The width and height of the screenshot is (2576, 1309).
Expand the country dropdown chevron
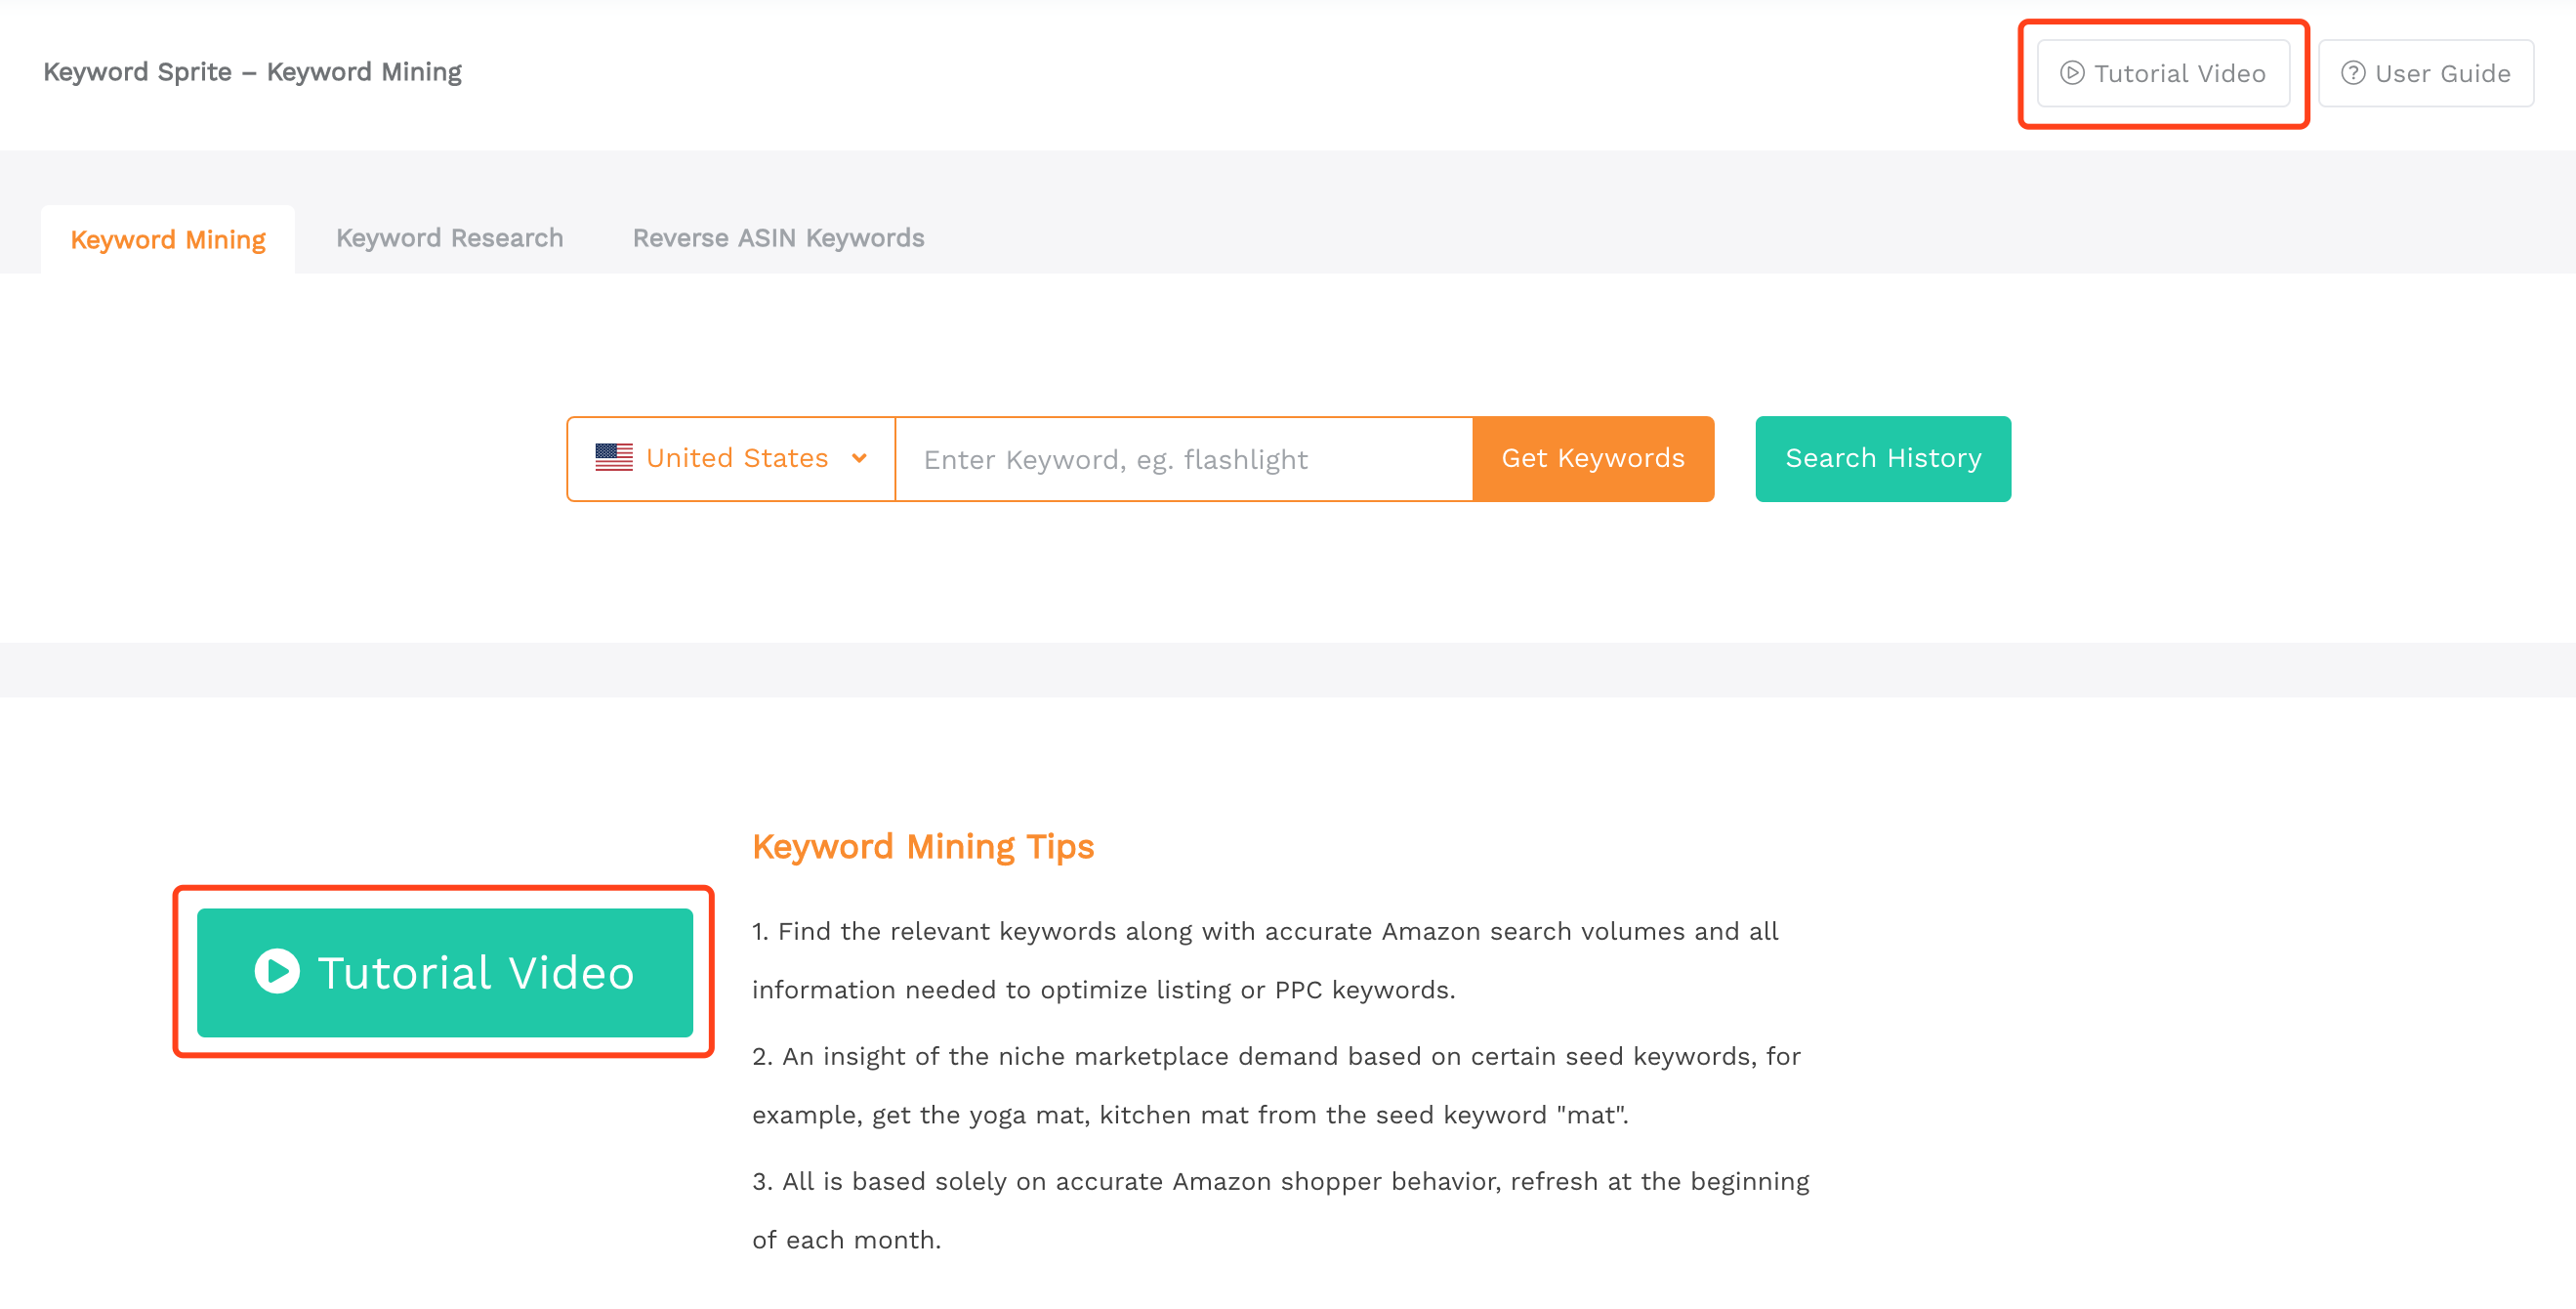pos(859,458)
